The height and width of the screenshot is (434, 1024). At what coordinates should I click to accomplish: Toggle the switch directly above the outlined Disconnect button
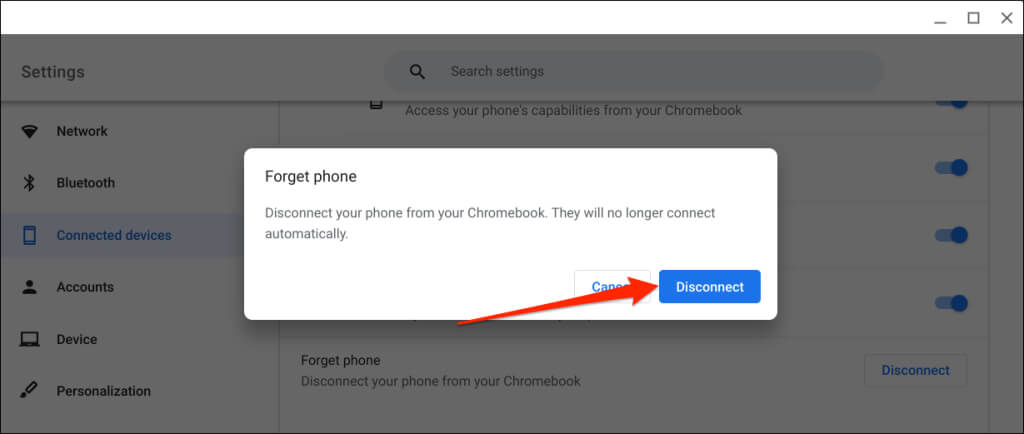click(x=951, y=303)
